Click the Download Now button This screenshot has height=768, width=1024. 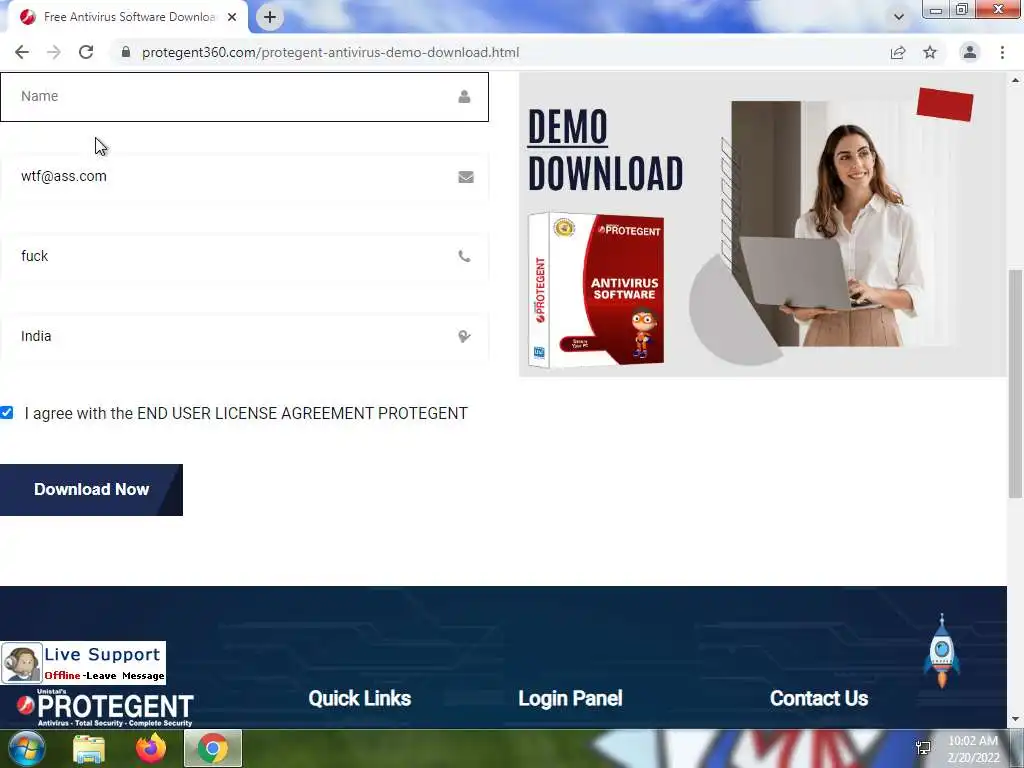pos(91,490)
